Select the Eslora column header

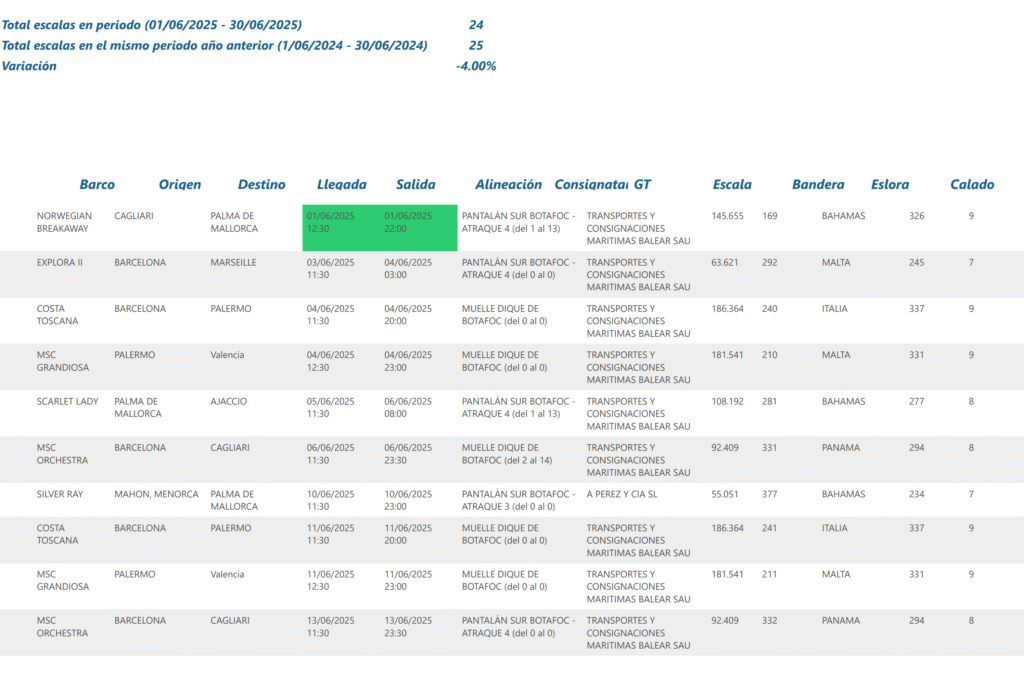coord(889,185)
